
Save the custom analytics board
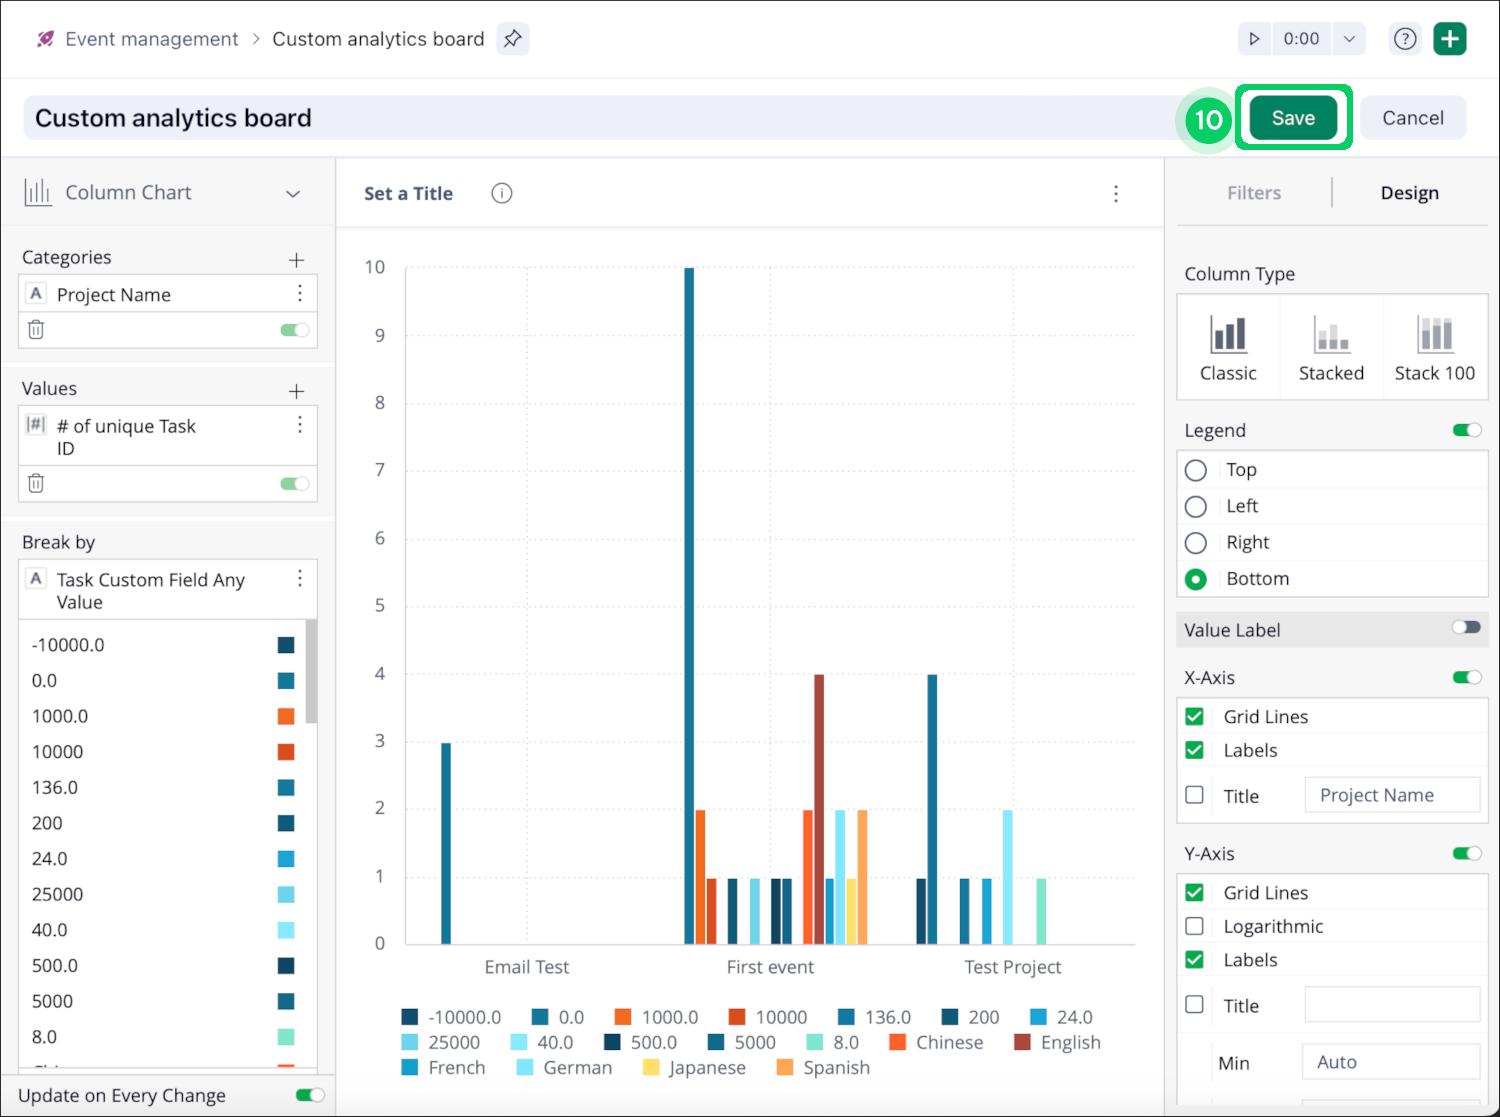[1293, 118]
